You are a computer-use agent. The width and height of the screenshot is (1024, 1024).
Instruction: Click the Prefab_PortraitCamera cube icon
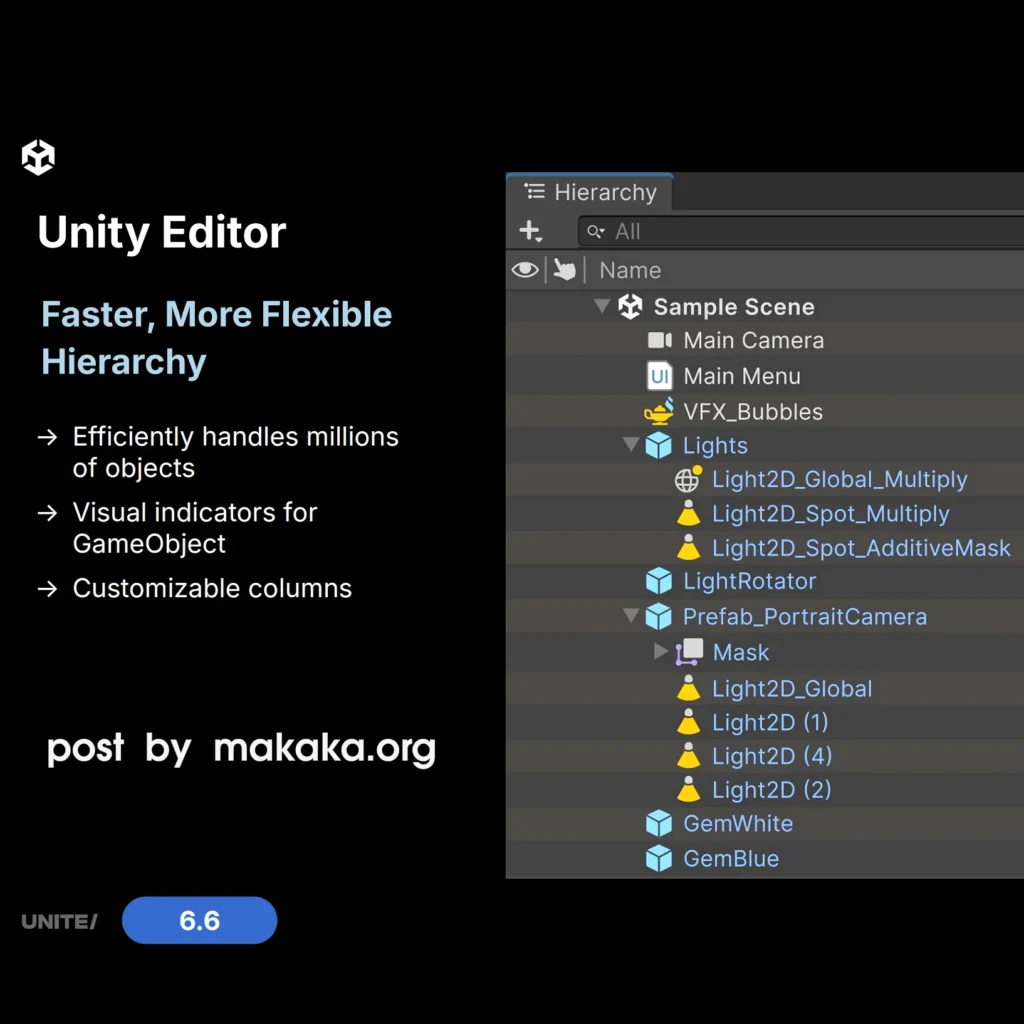(658, 616)
